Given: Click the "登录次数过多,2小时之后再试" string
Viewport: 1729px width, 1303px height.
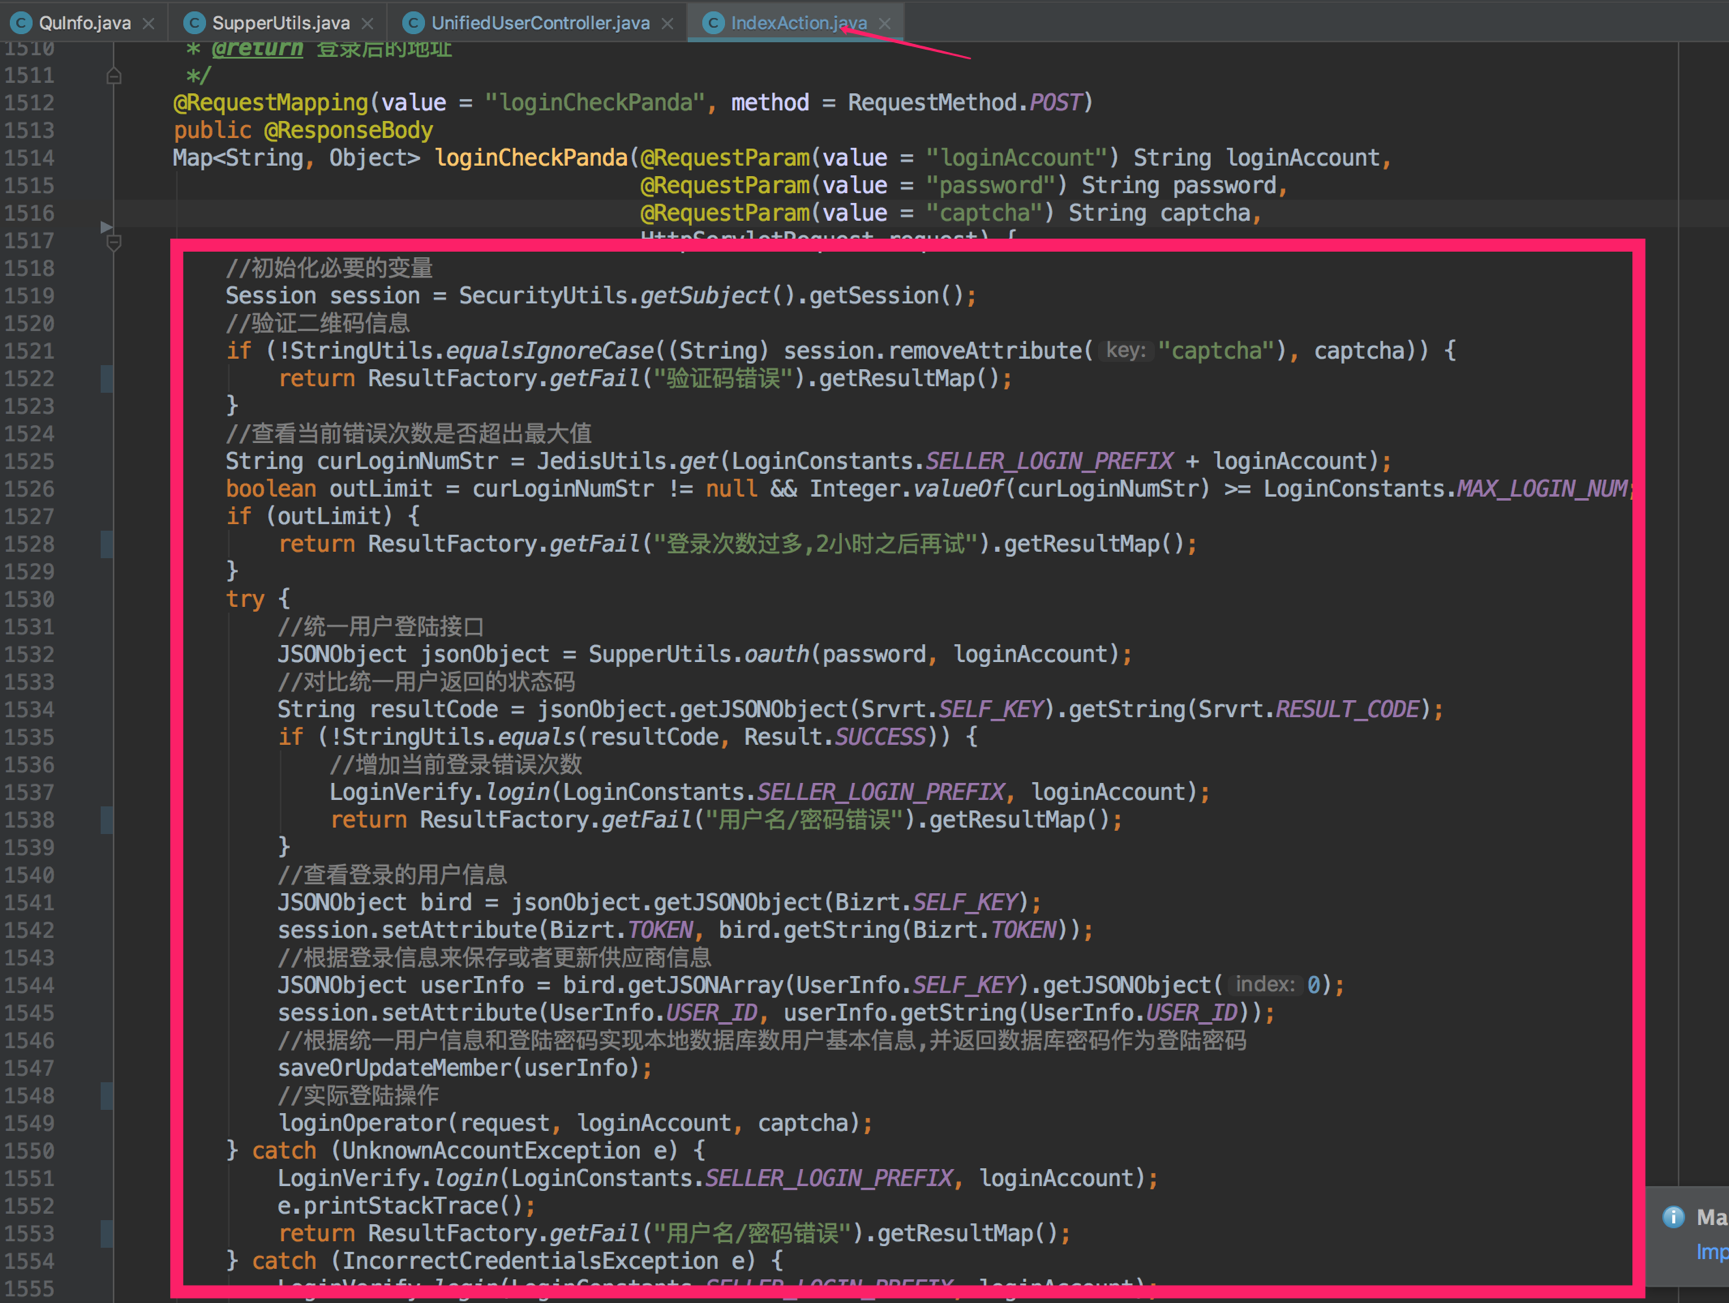Looking at the screenshot, I should pos(815,544).
